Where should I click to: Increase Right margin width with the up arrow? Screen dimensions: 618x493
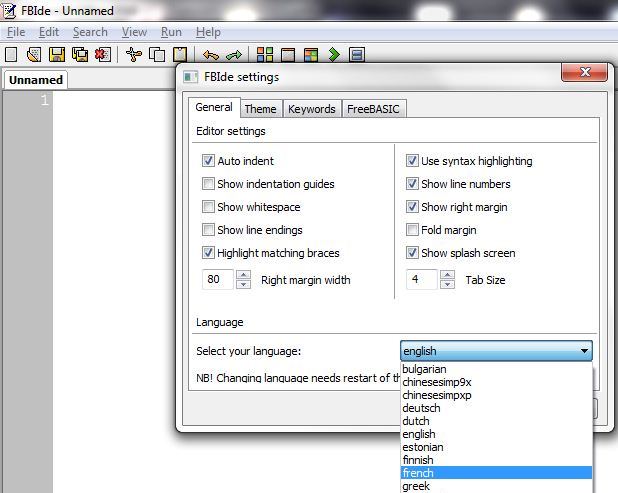[x=243, y=275]
